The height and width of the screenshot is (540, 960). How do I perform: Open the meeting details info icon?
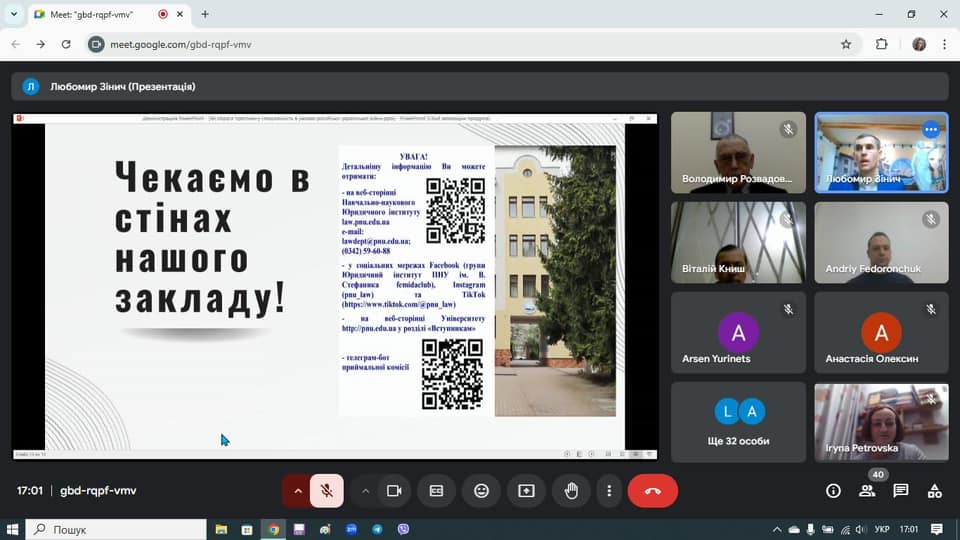pos(833,491)
